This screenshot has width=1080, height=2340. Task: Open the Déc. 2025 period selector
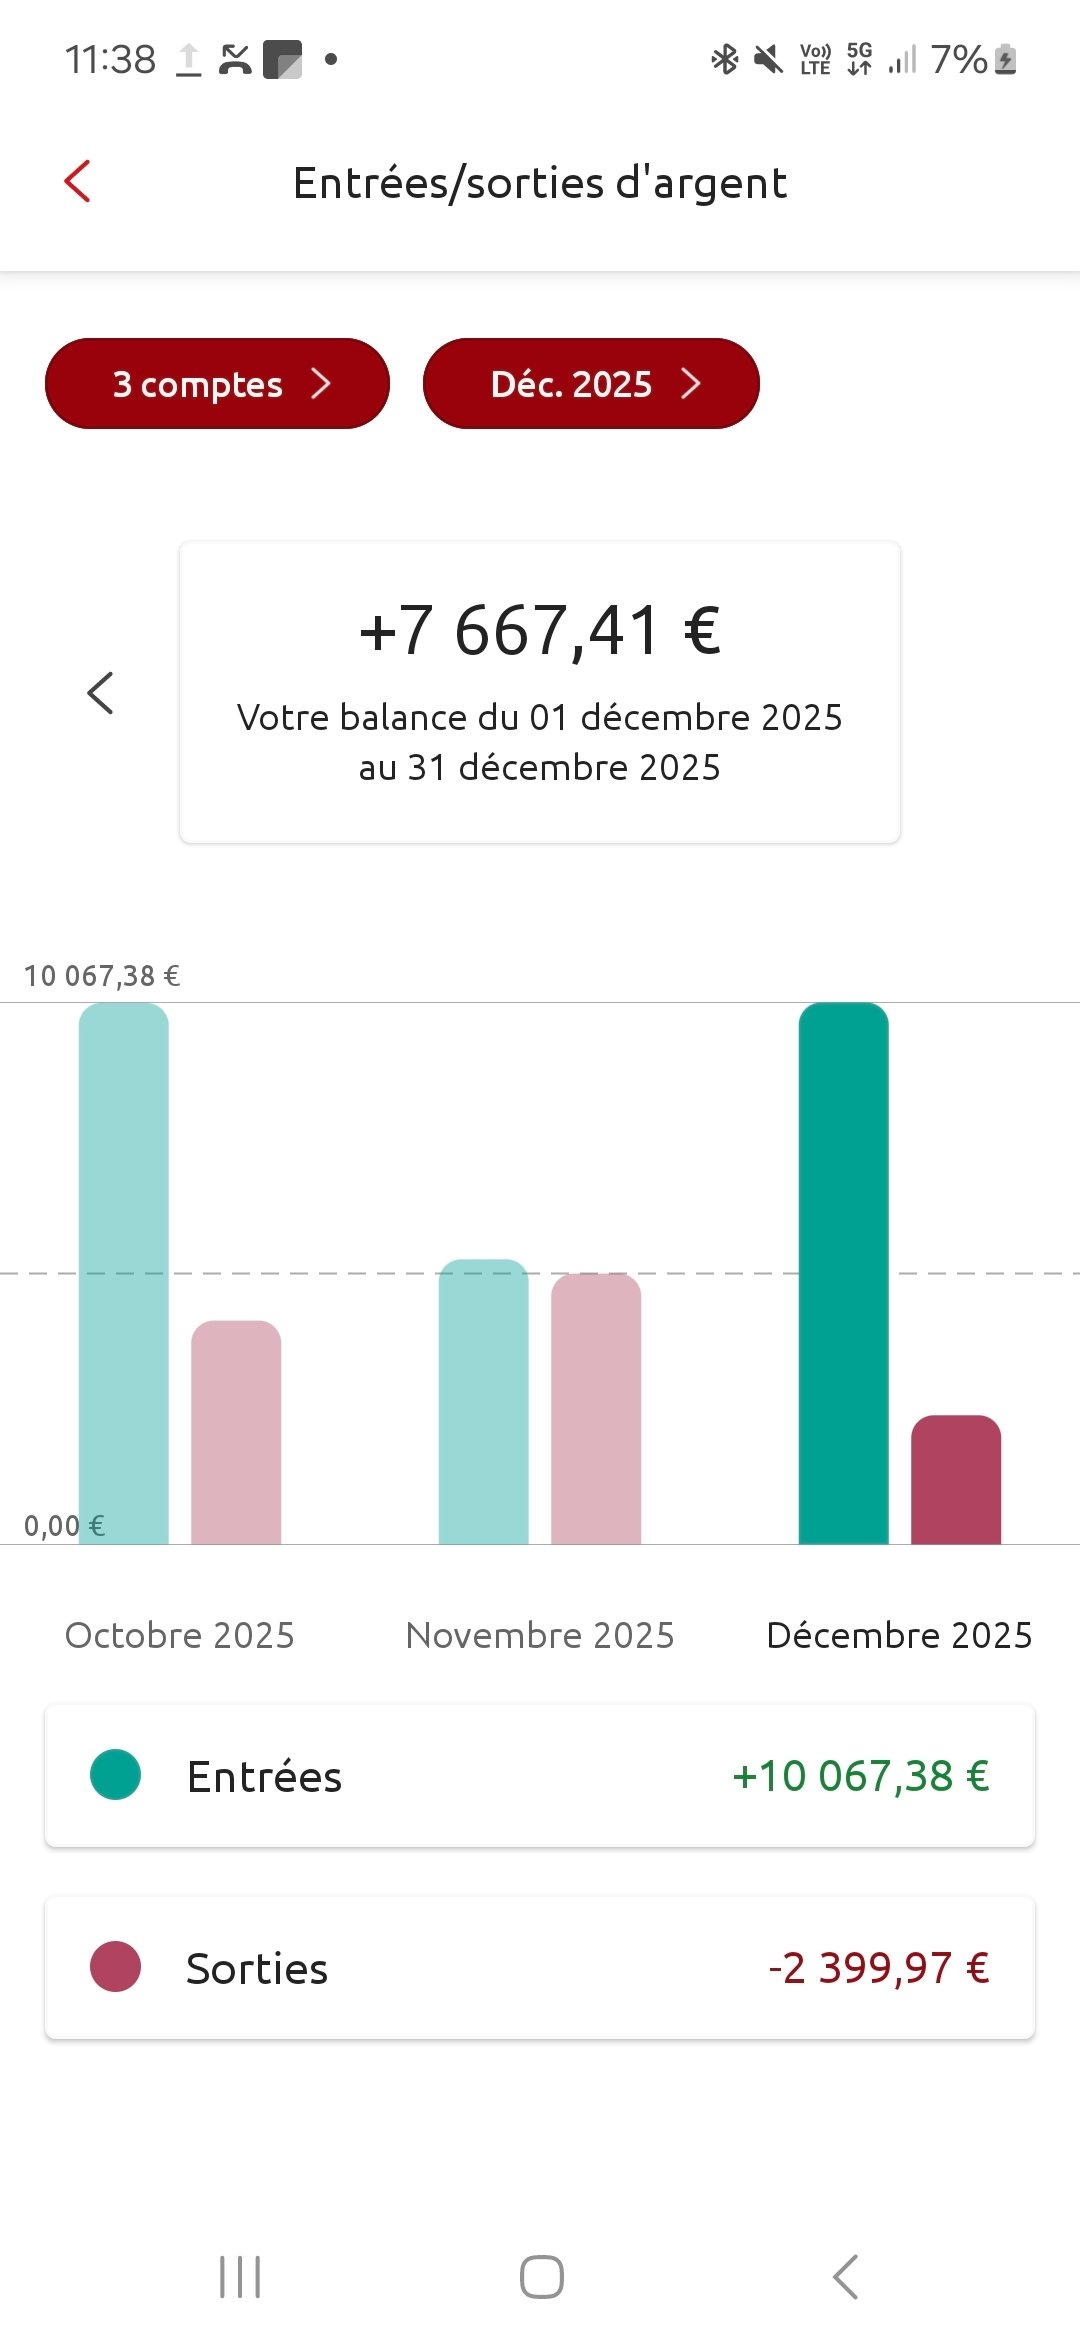591,384
